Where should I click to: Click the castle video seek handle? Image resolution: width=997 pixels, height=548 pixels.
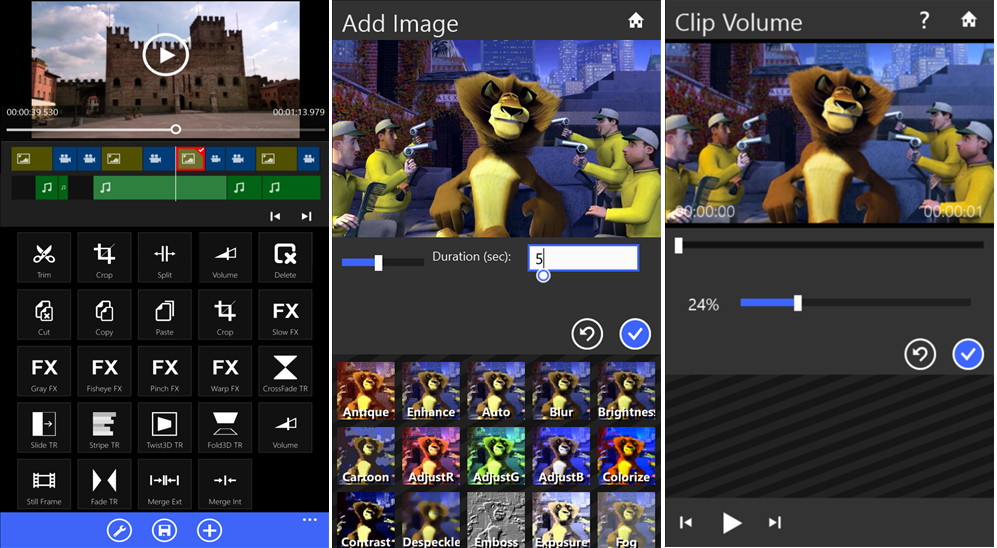coord(175,129)
